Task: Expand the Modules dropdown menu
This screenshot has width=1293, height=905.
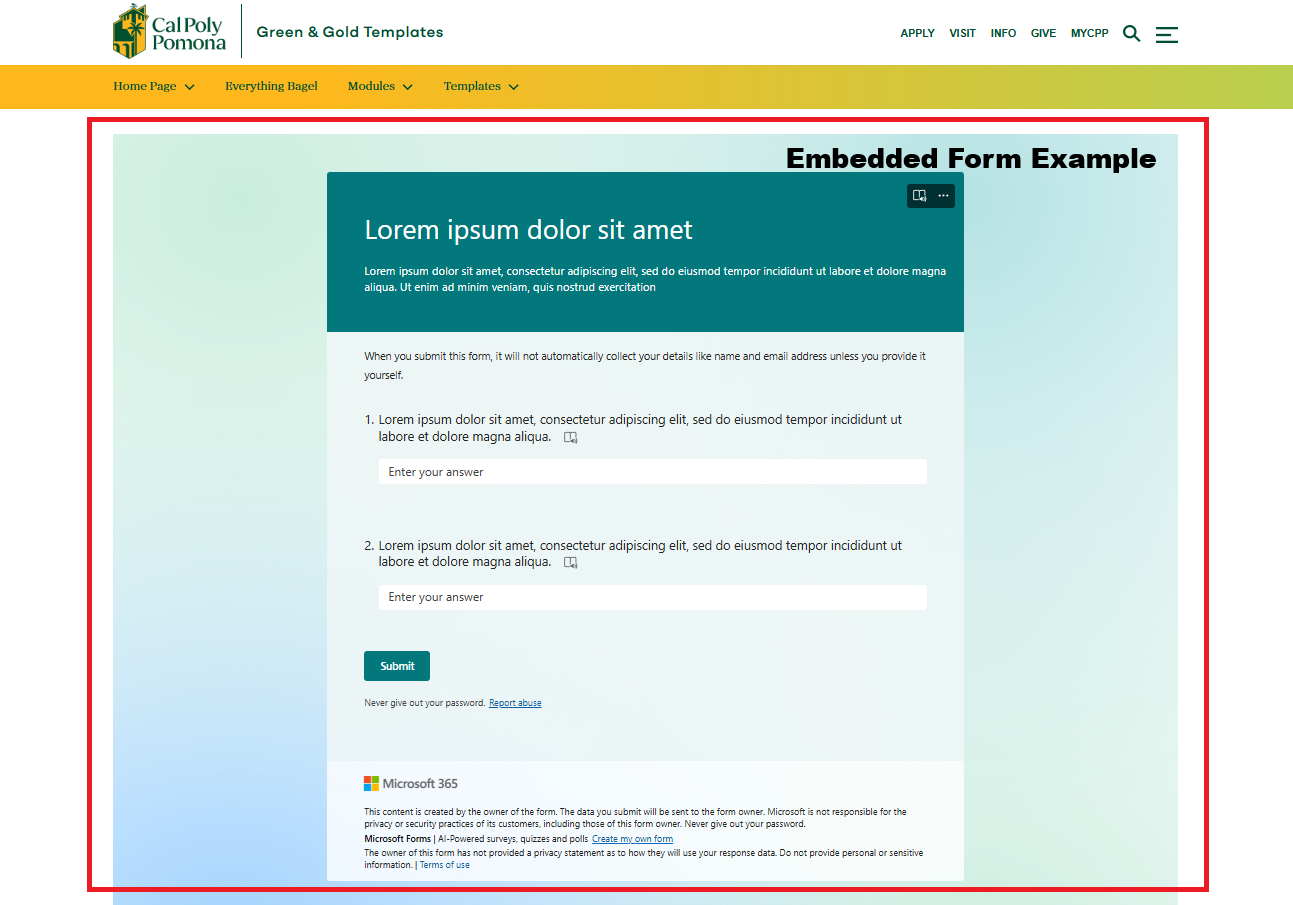Action: [380, 87]
